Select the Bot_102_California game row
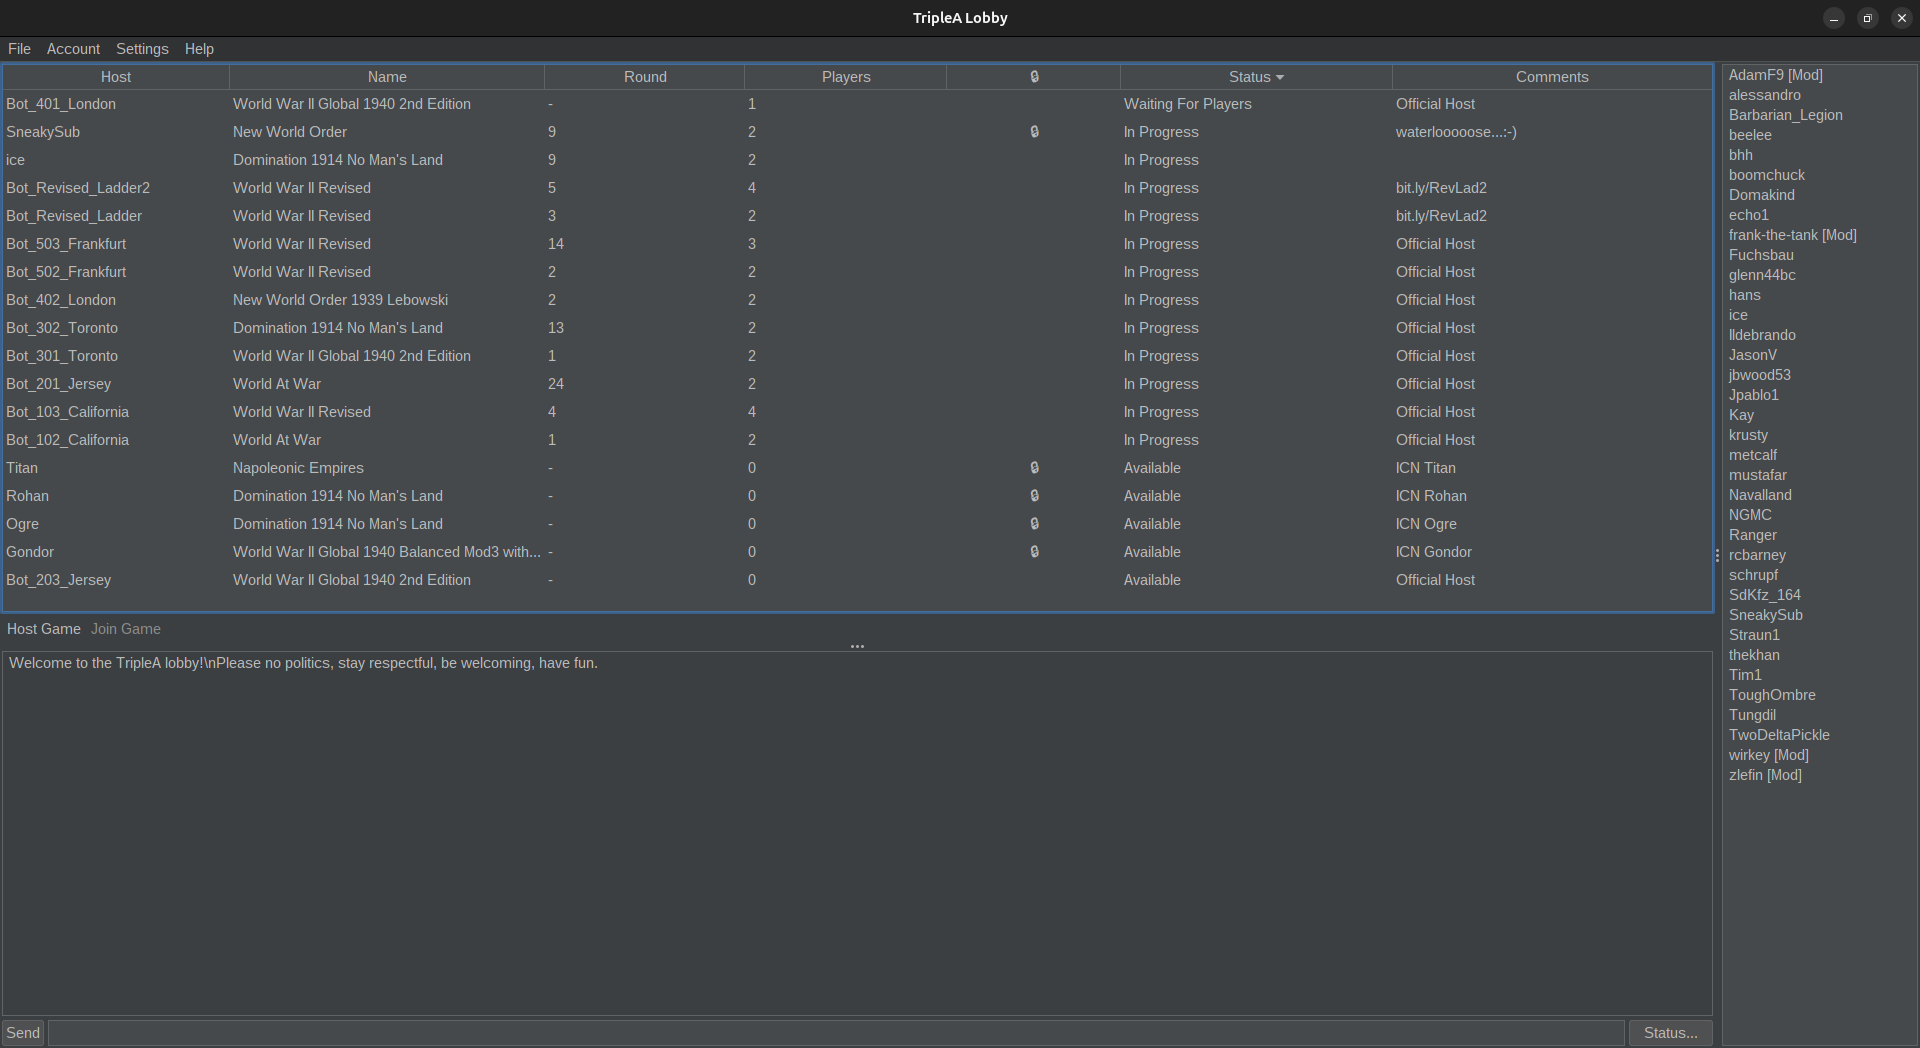Image resolution: width=1920 pixels, height=1048 pixels. 857,440
